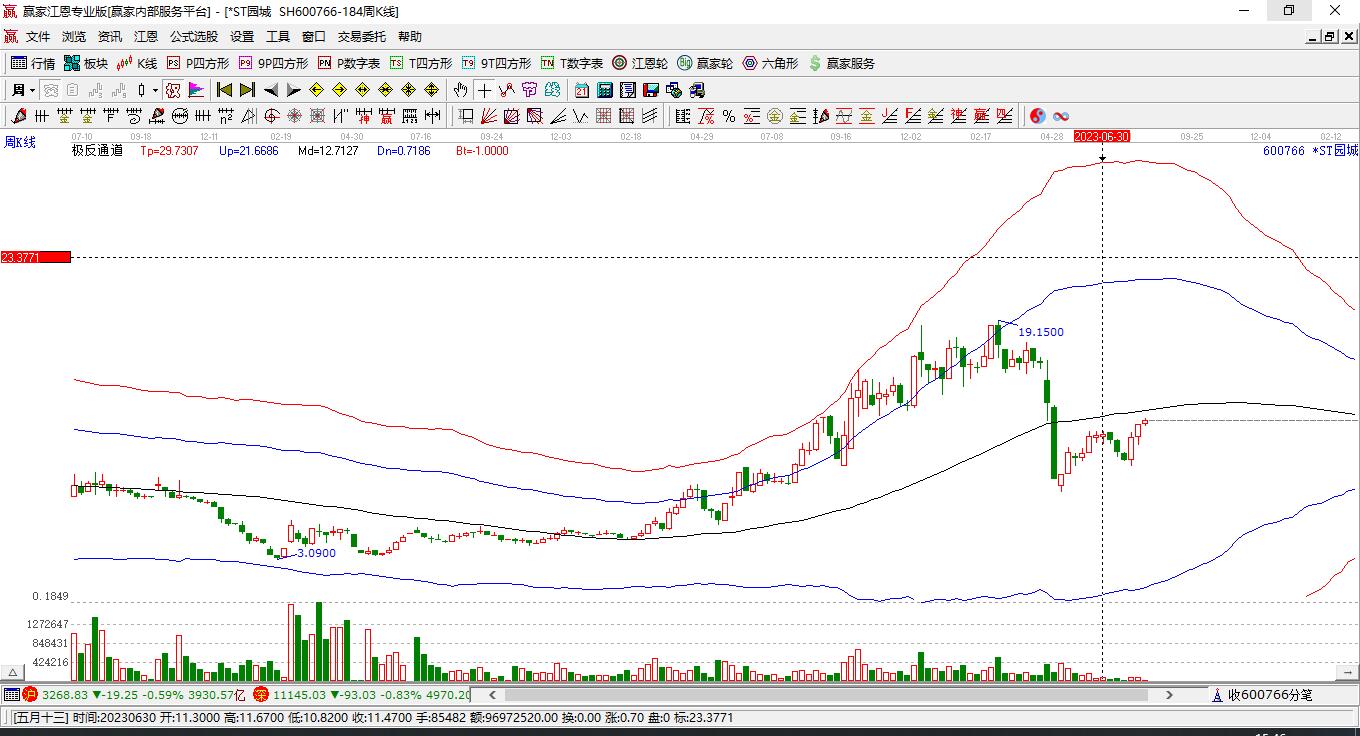
Task: Select the percent sign drawing tool
Action: (x=729, y=116)
